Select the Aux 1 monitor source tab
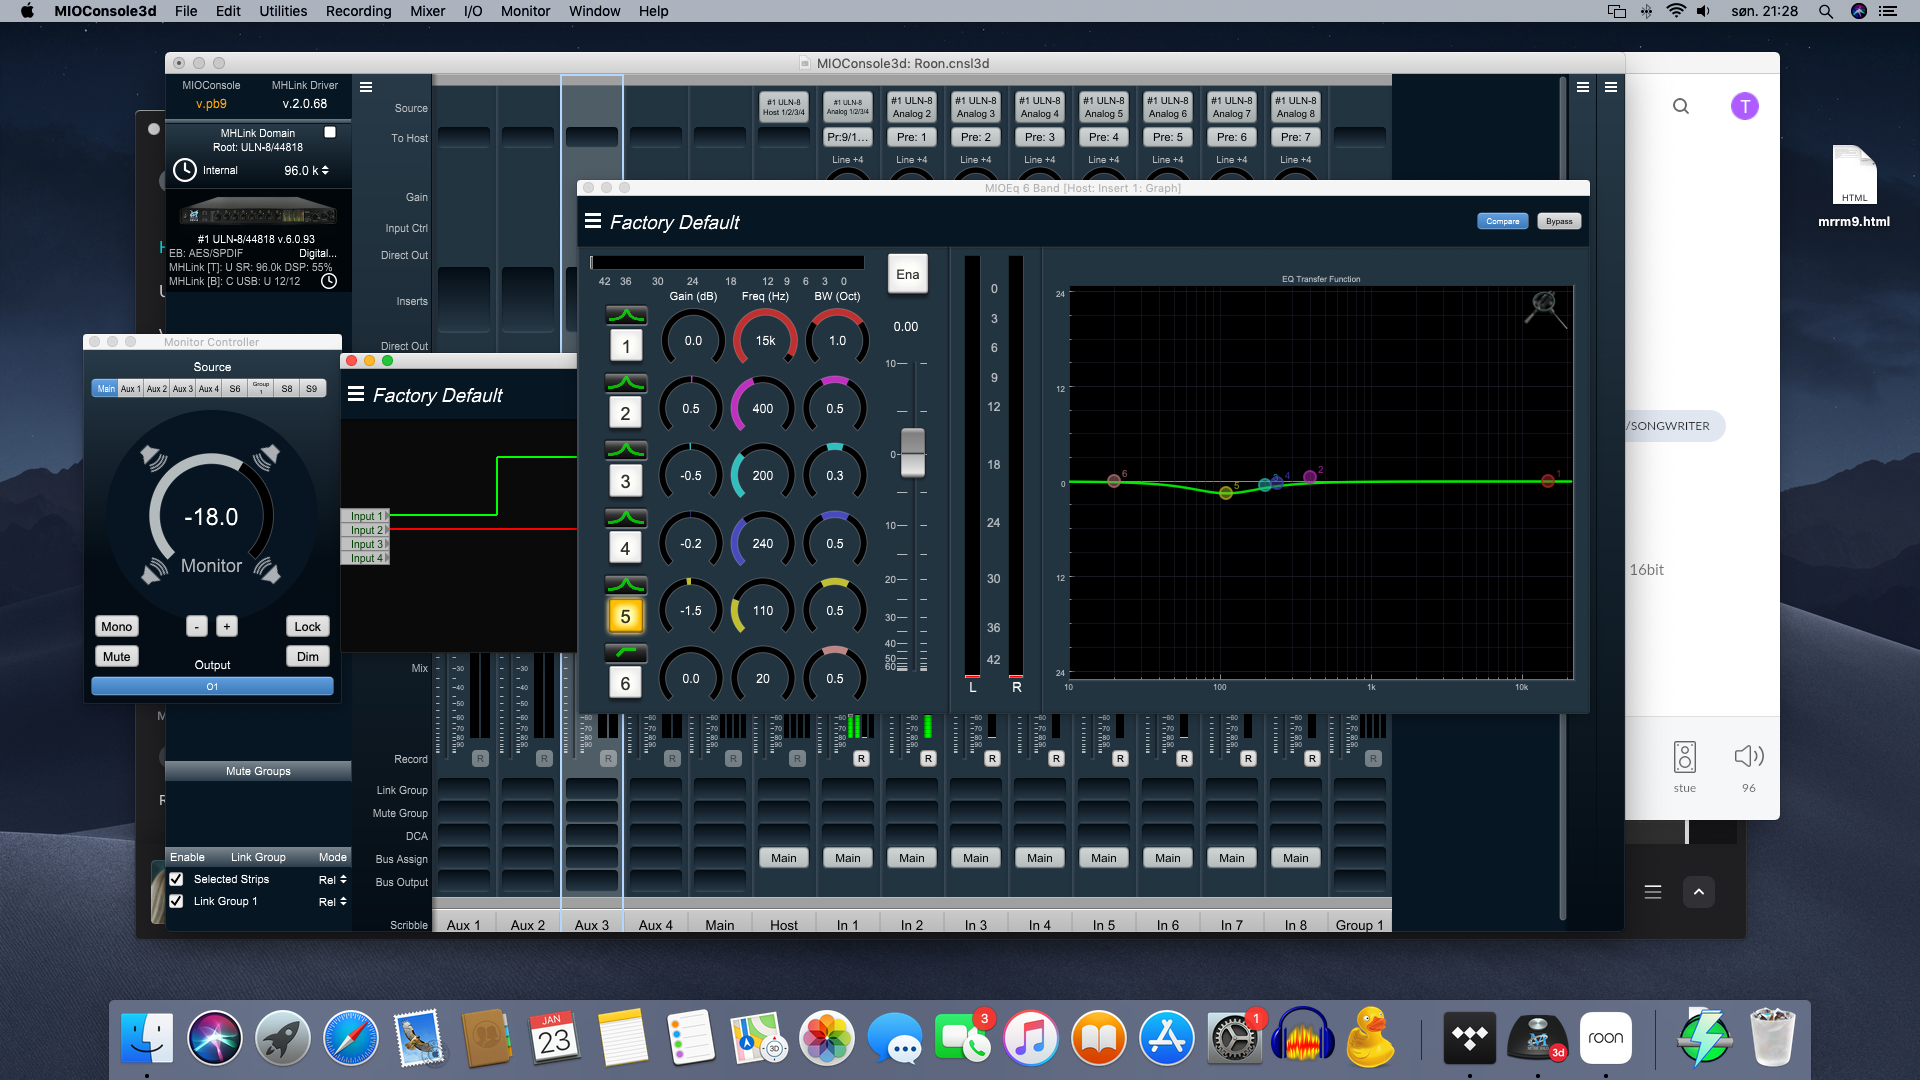The height and width of the screenshot is (1080, 1920). [x=131, y=388]
